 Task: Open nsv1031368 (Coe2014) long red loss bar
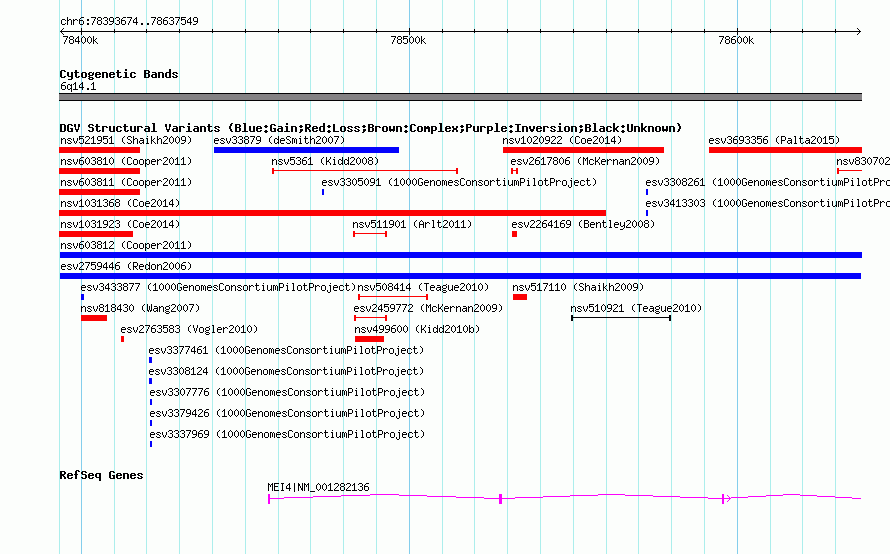click(333, 213)
